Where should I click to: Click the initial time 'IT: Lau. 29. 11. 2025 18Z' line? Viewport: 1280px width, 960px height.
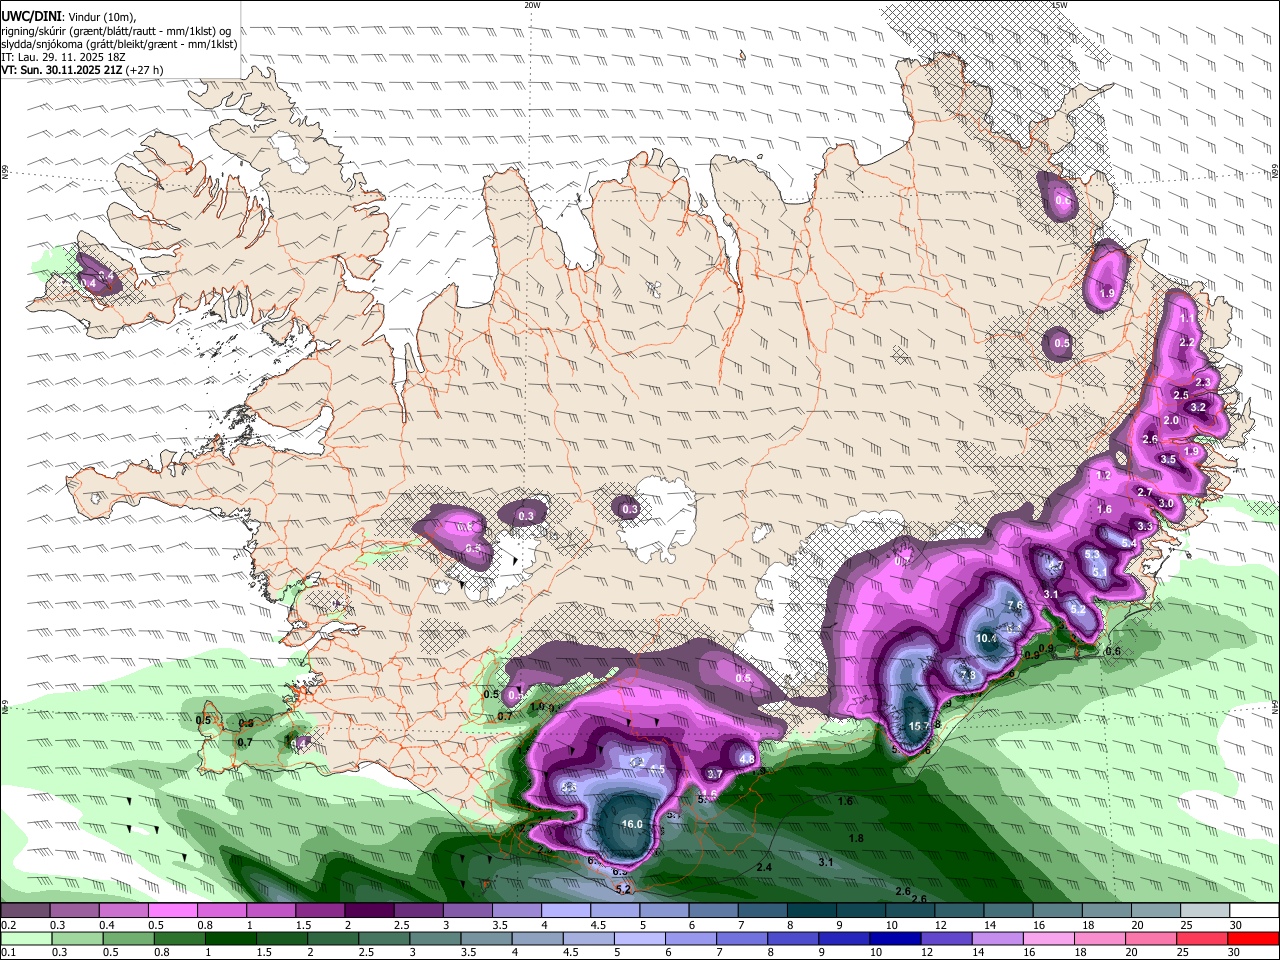(61, 57)
